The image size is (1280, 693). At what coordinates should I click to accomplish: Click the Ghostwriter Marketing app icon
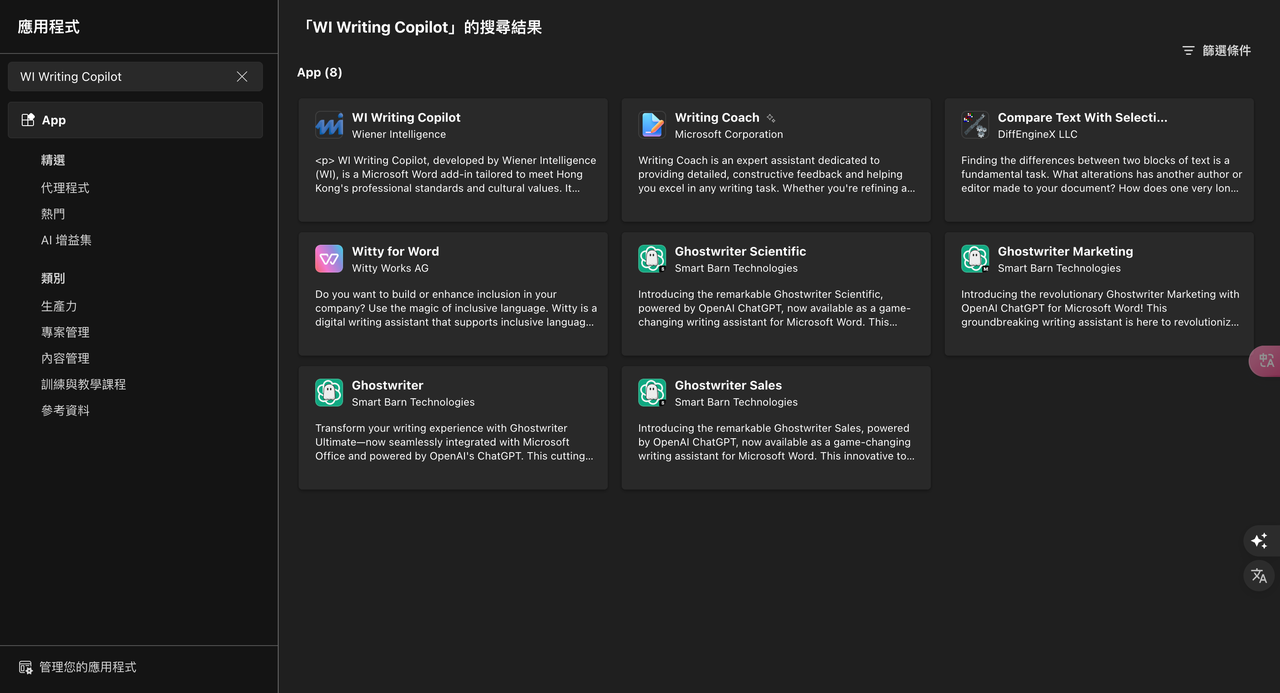tap(975, 259)
